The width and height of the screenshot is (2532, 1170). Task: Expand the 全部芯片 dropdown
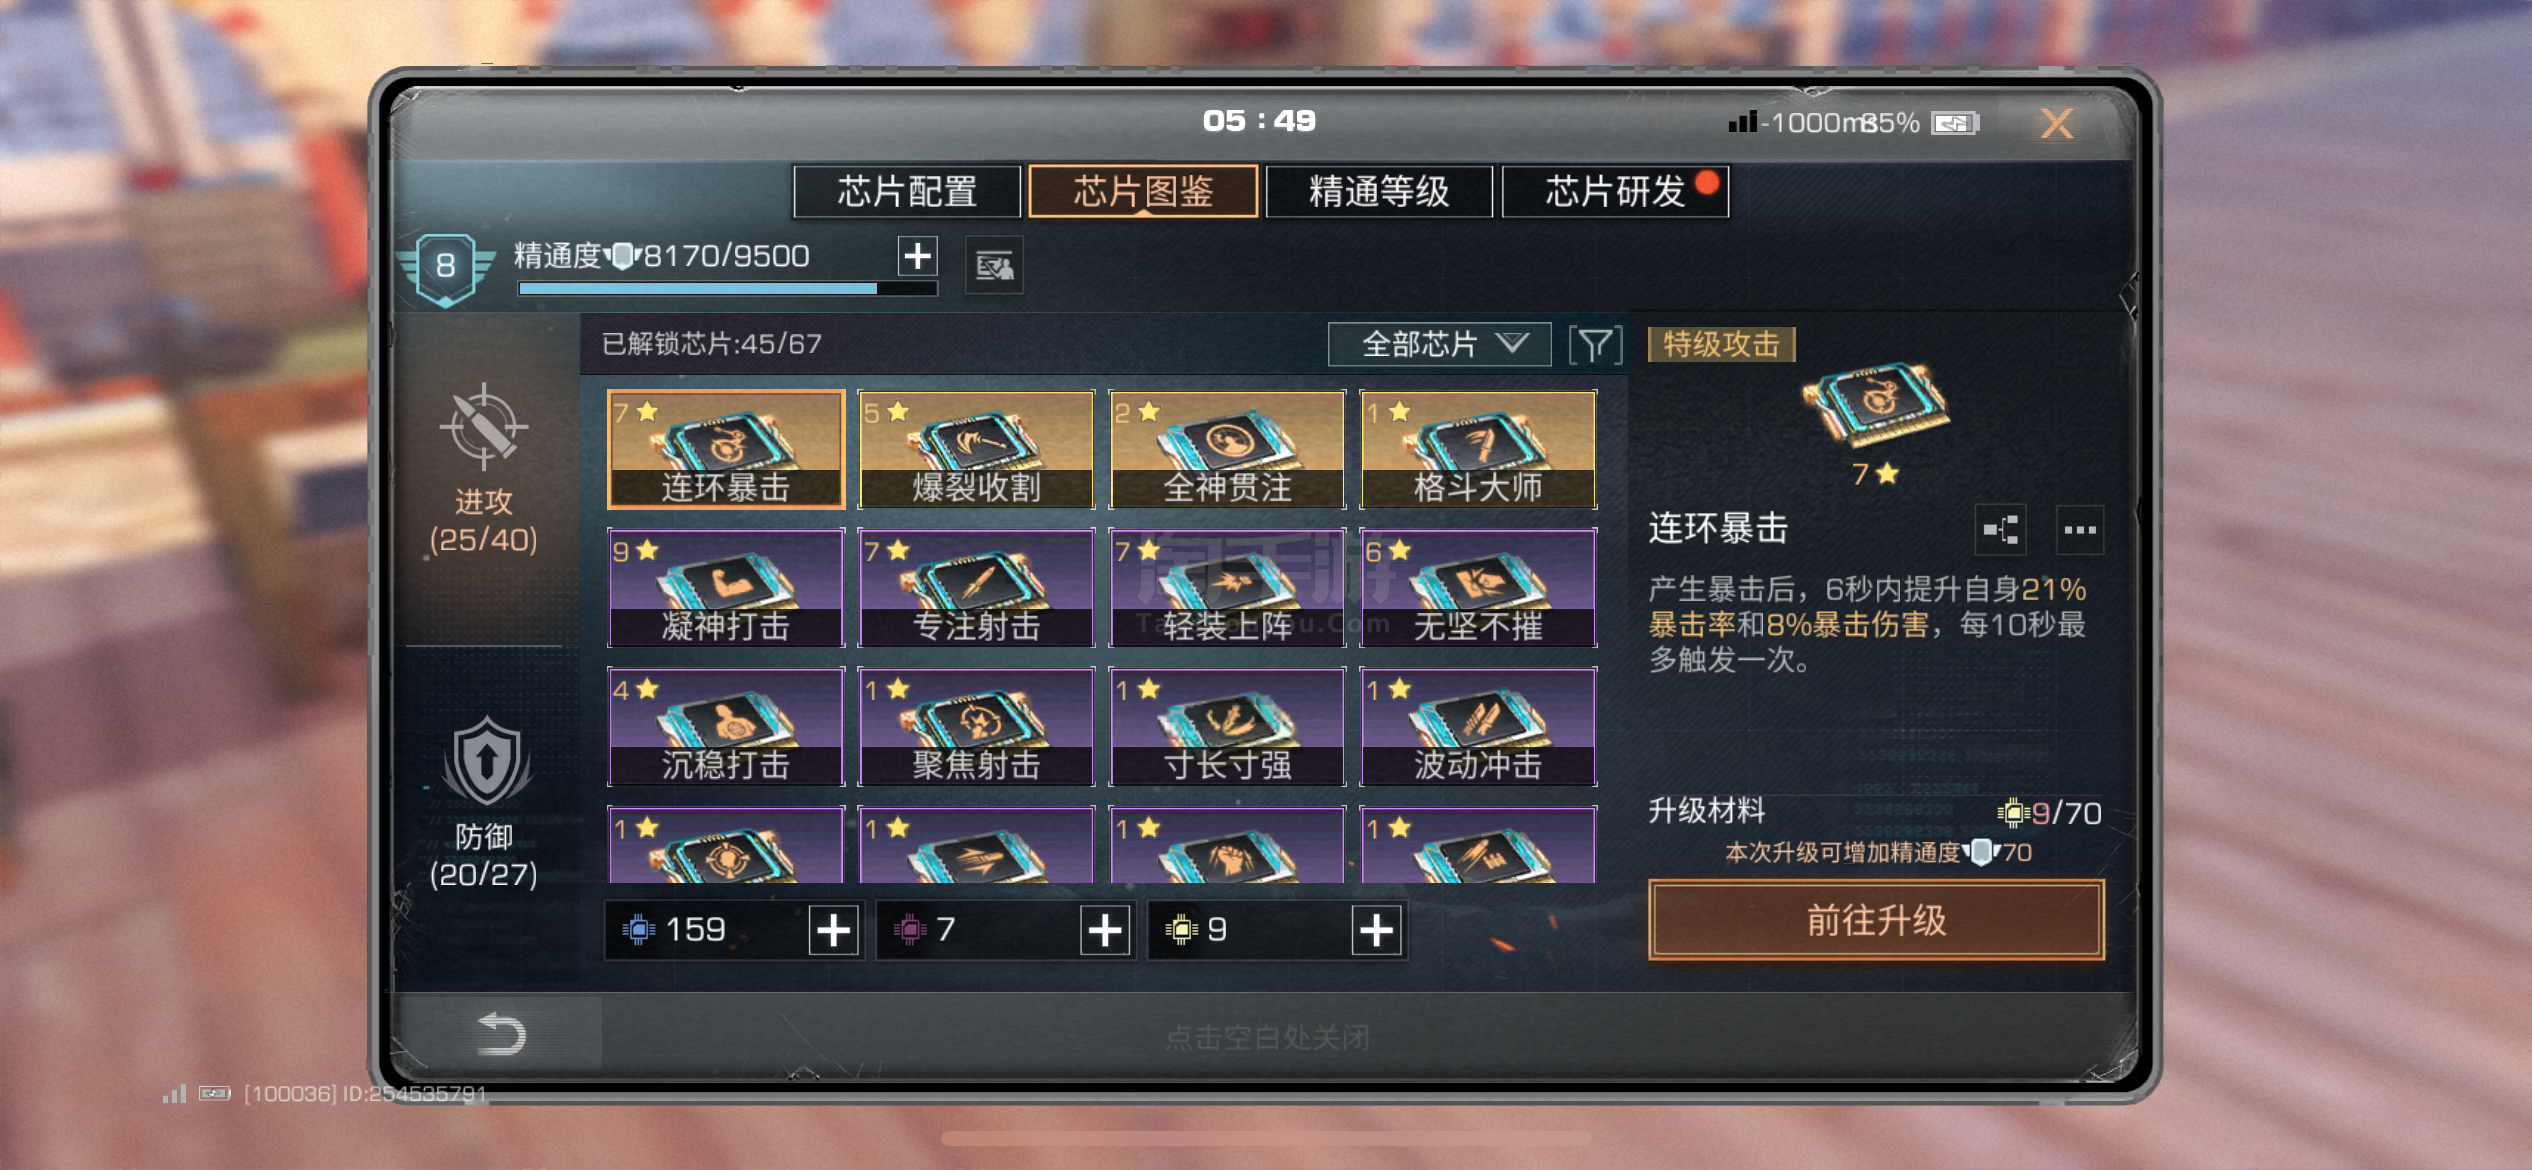[1439, 345]
